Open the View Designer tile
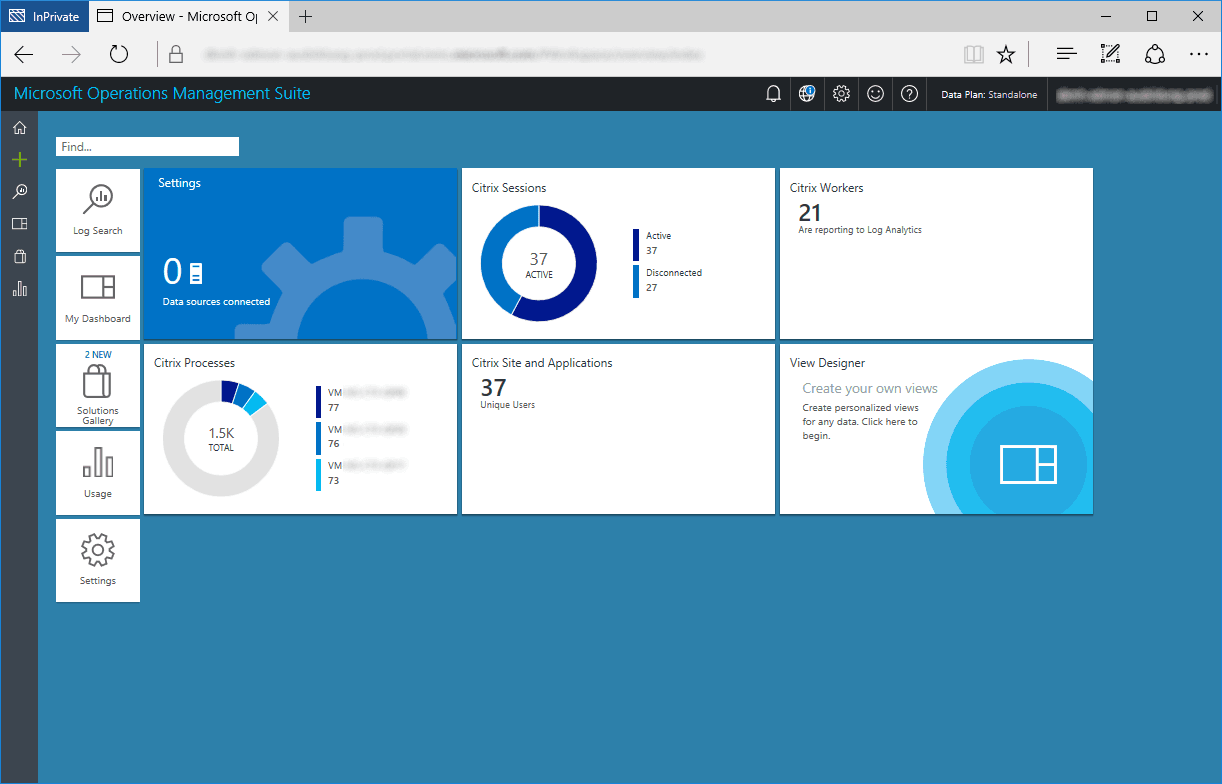 click(x=936, y=429)
